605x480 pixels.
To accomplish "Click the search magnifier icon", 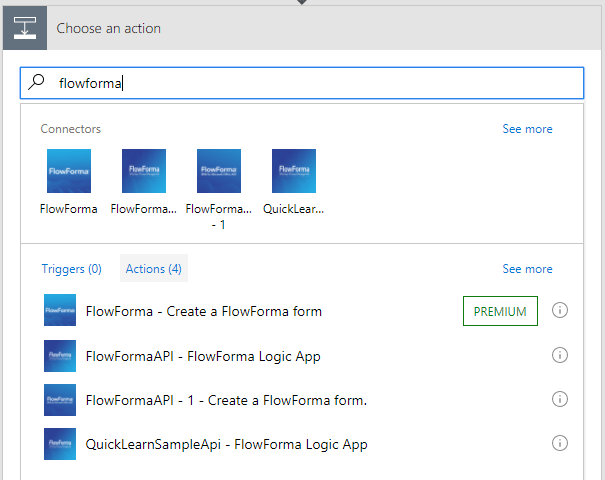I will point(37,82).
